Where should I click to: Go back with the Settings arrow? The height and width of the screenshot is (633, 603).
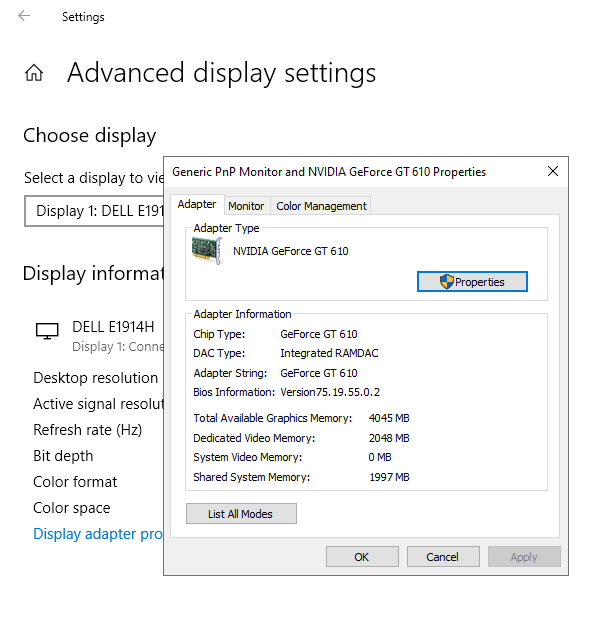click(24, 16)
